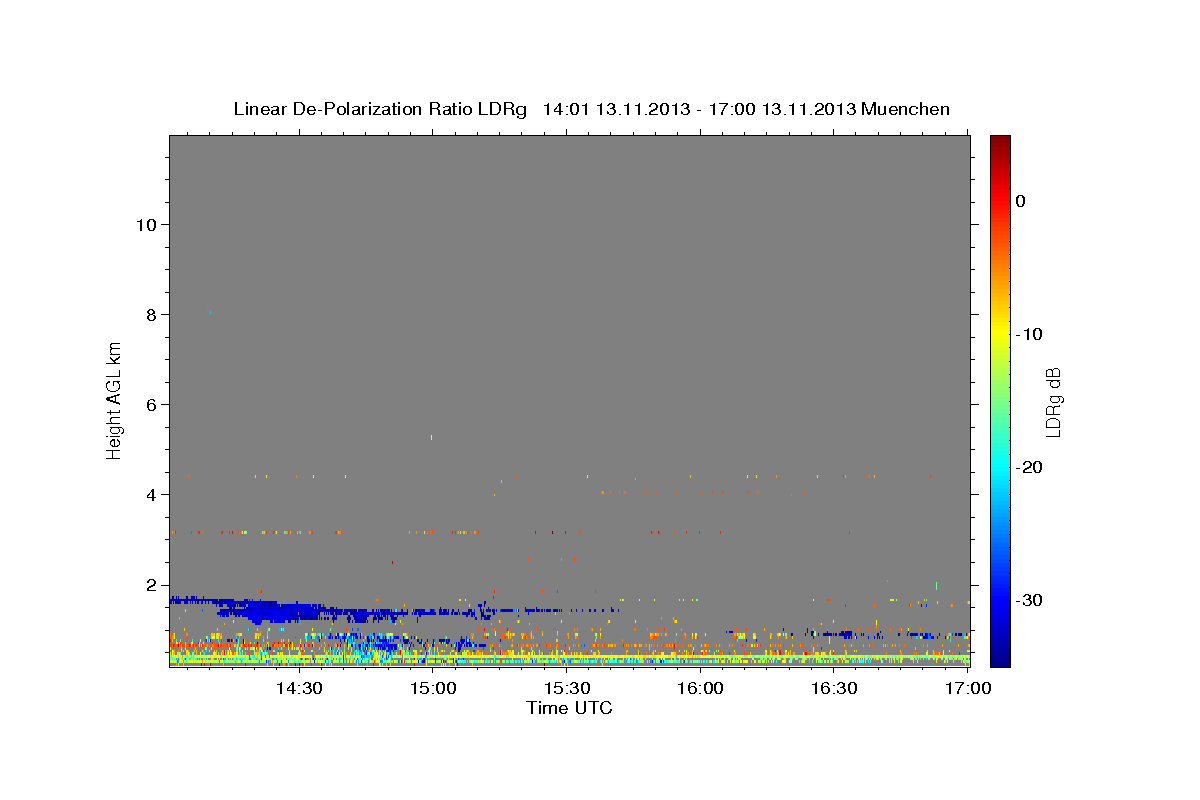Screen dimensions: 1200x800
Task: Click the 15:00 time tick label
Action: 433,689
